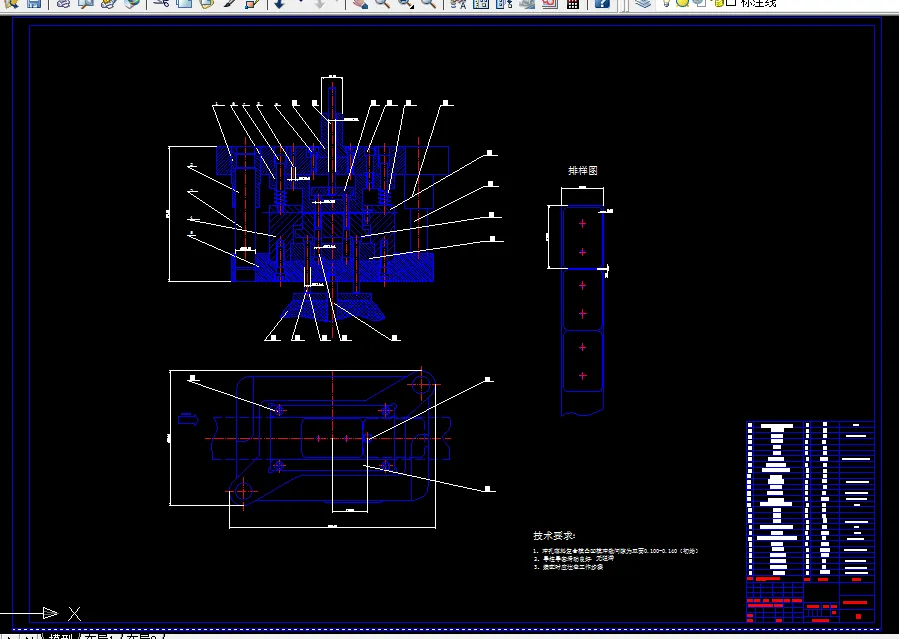Expand the Redo history dropdown arrow
The height and width of the screenshot is (639, 899).
point(339,3)
